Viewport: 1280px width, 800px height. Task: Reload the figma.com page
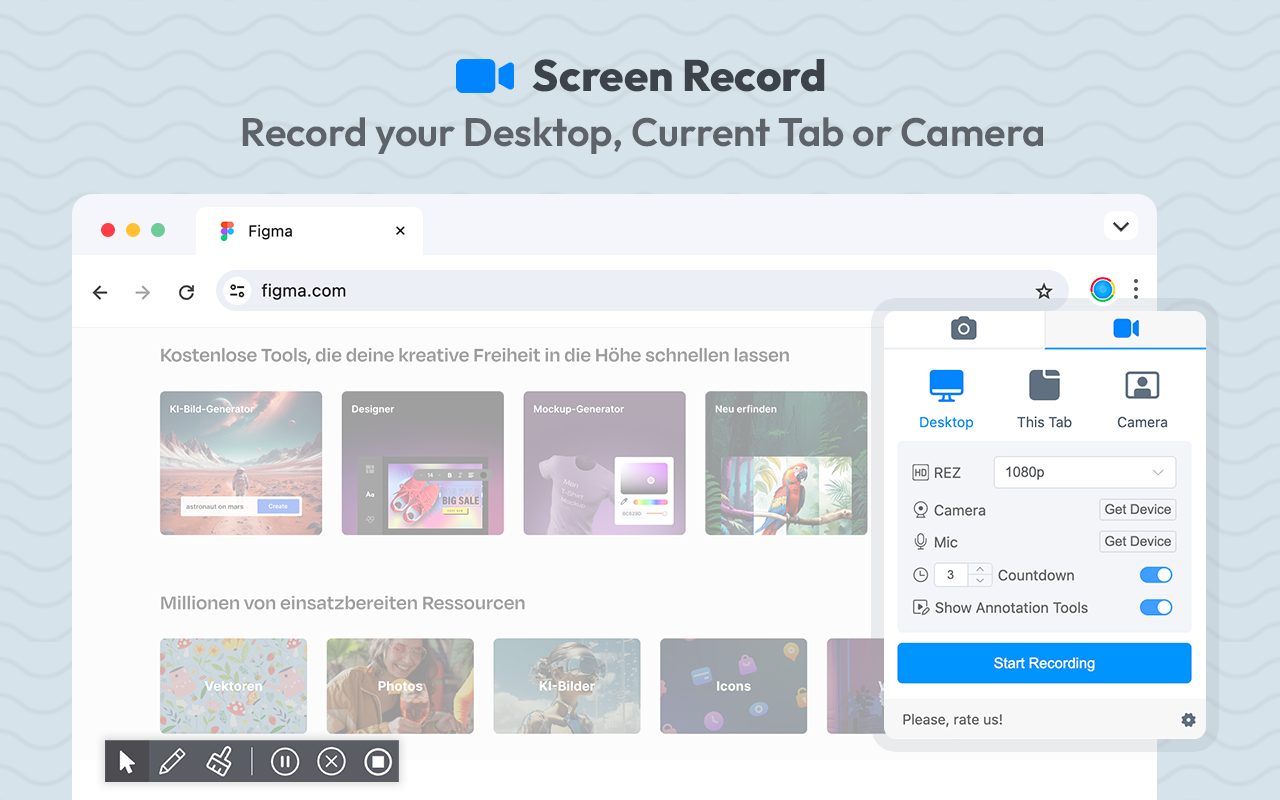(x=186, y=292)
